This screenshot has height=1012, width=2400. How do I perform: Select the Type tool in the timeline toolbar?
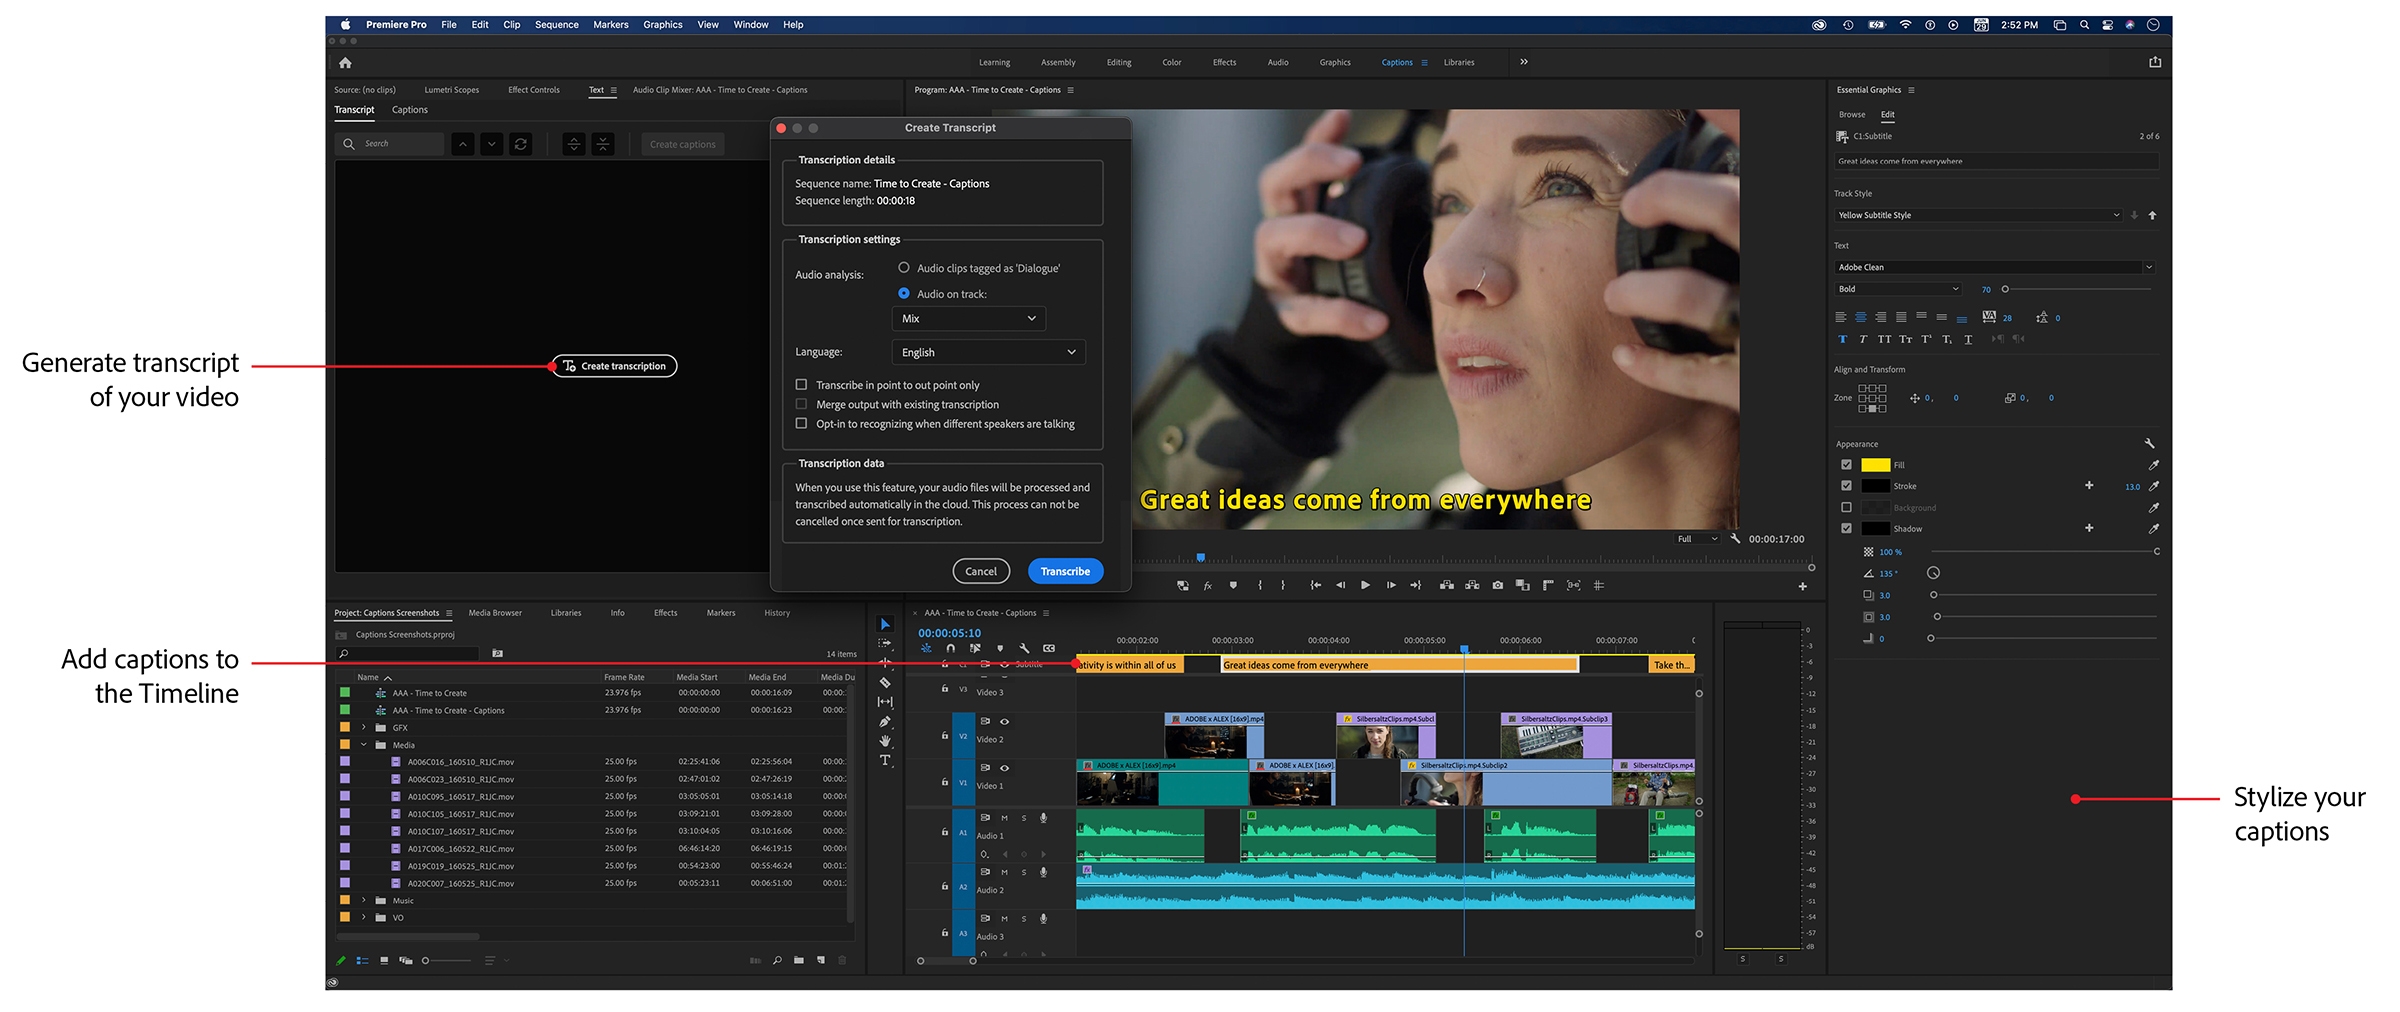(885, 760)
